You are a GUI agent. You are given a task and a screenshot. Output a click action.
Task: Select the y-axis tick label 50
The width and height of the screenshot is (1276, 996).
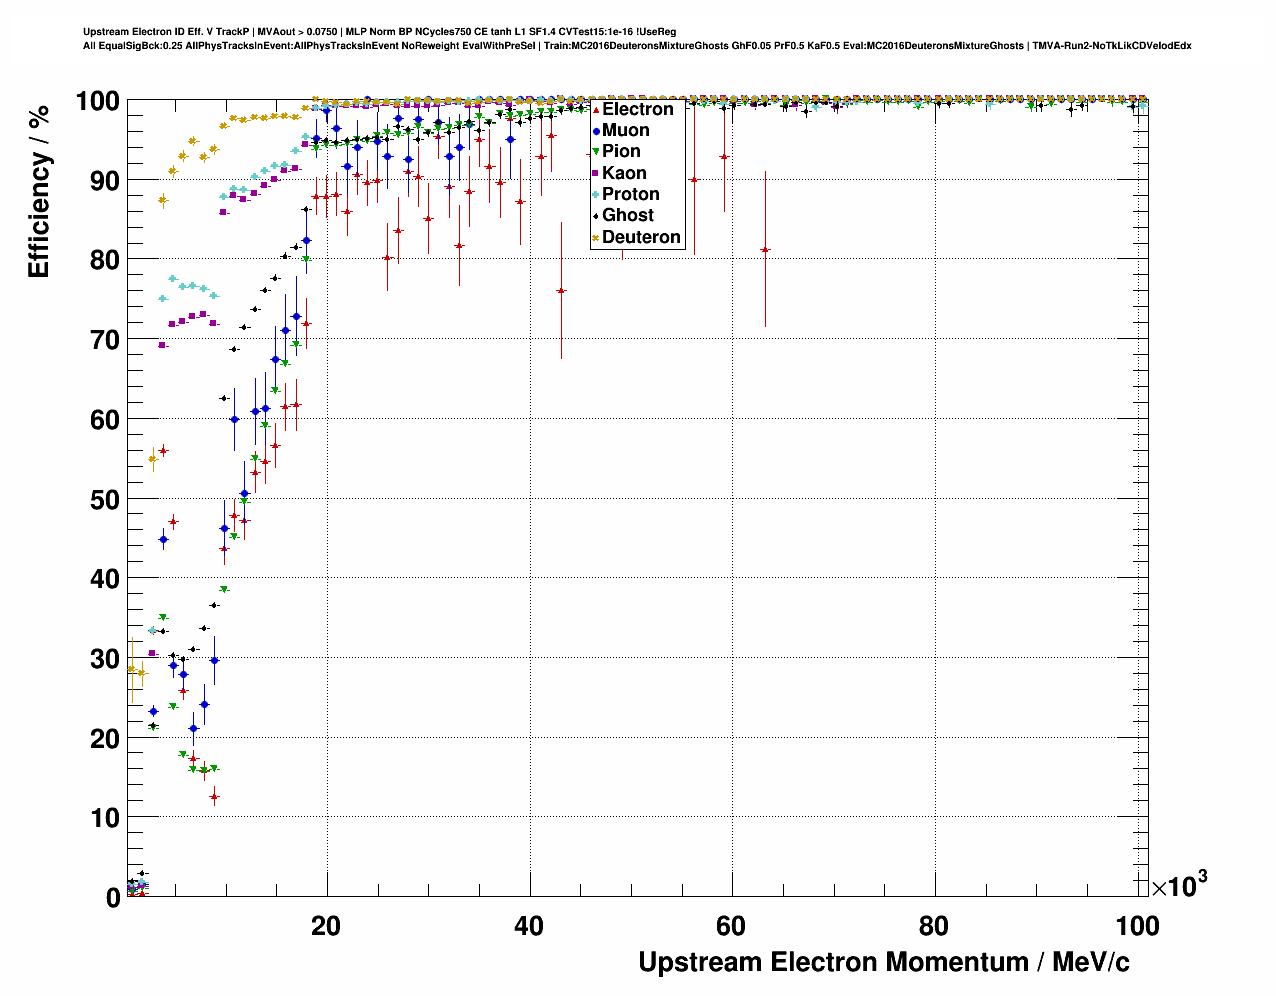[x=98, y=499]
